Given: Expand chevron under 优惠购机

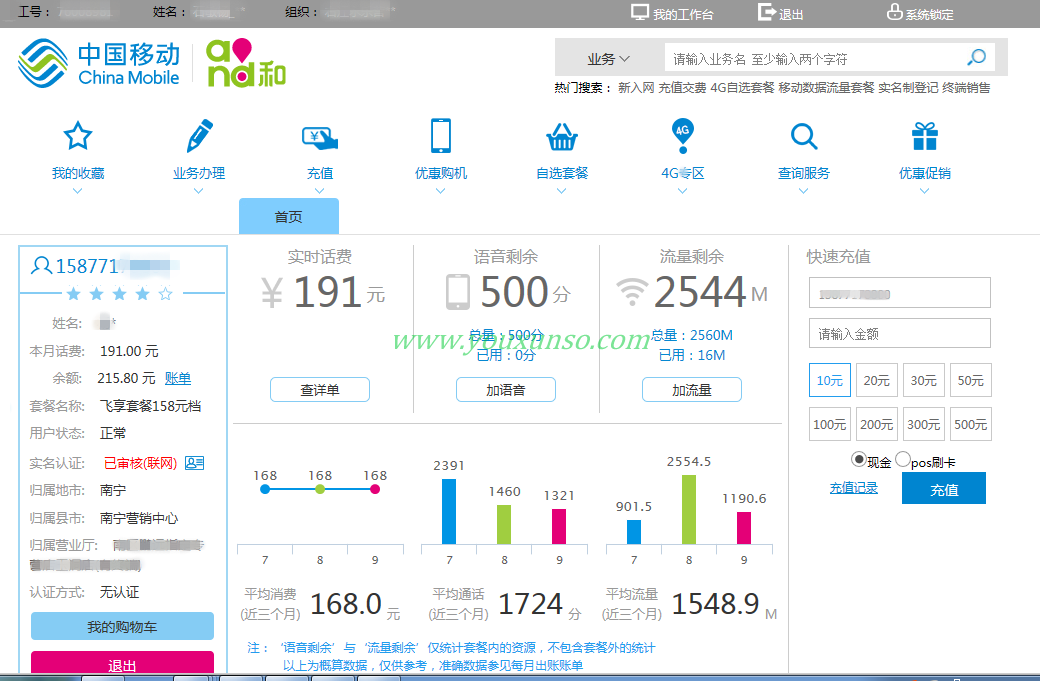Looking at the screenshot, I should 440,191.
